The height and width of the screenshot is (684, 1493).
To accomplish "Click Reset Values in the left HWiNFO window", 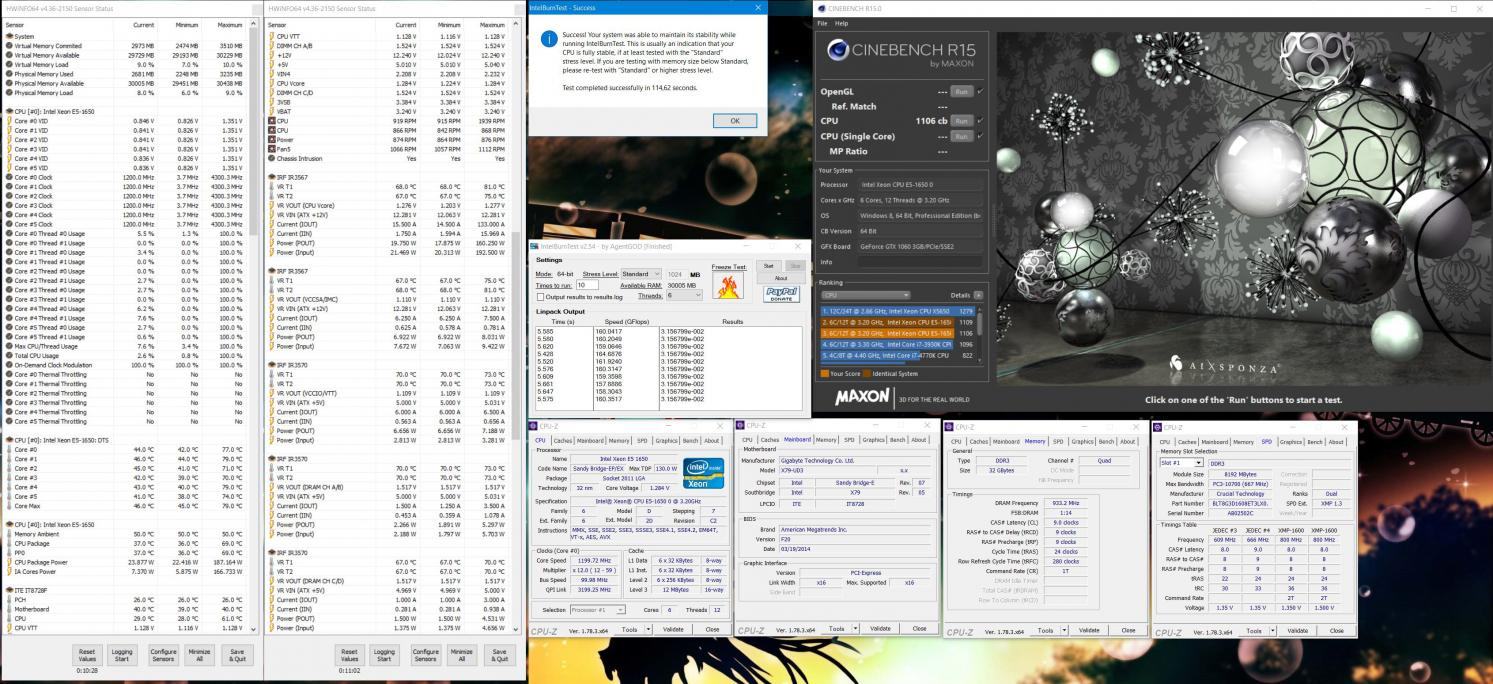I will [86, 655].
